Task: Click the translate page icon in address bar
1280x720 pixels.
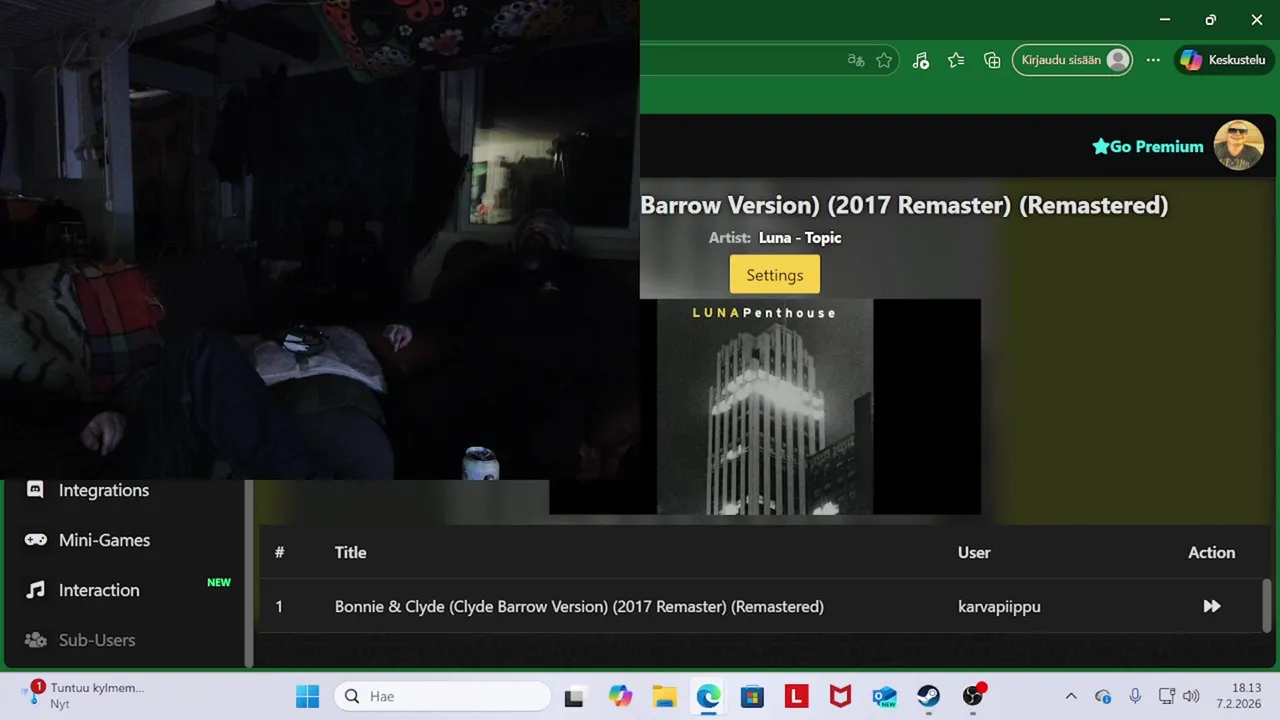Action: pos(856,60)
